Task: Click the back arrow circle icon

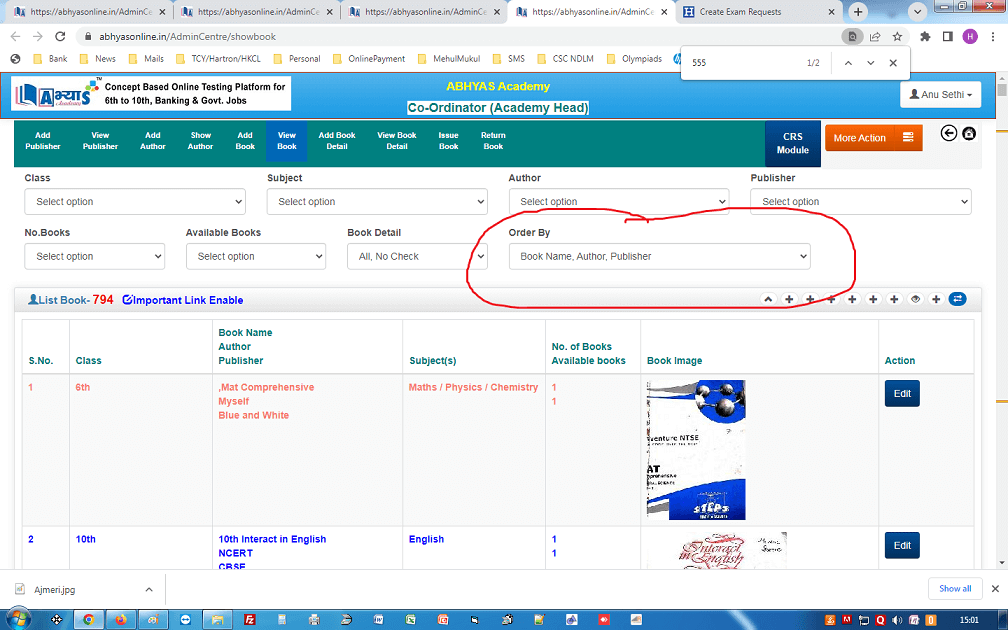Action: (x=949, y=133)
